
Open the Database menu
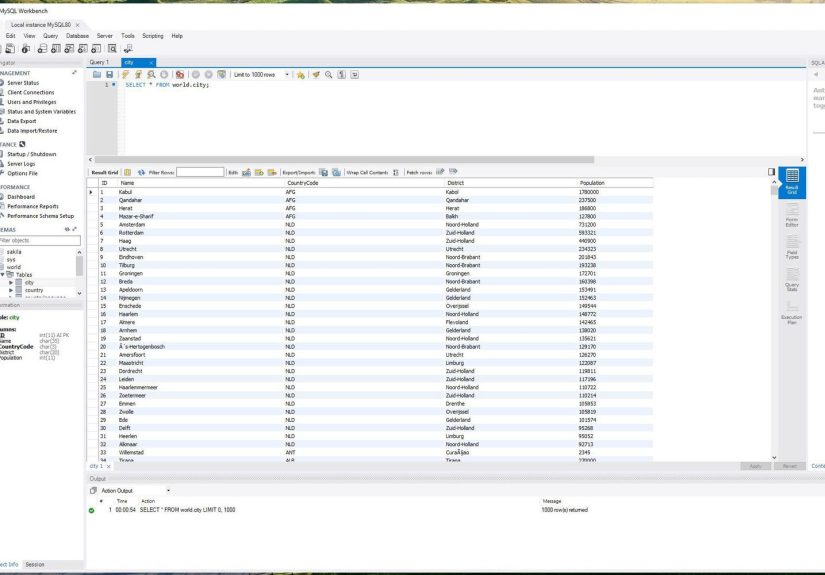77,36
